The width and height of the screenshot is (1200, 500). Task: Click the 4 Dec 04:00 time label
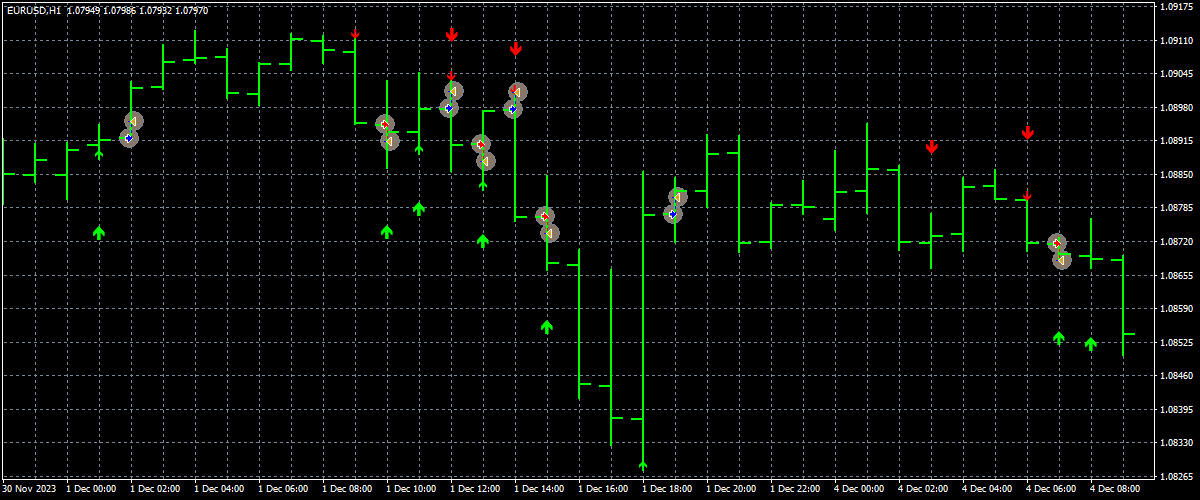coord(986,490)
